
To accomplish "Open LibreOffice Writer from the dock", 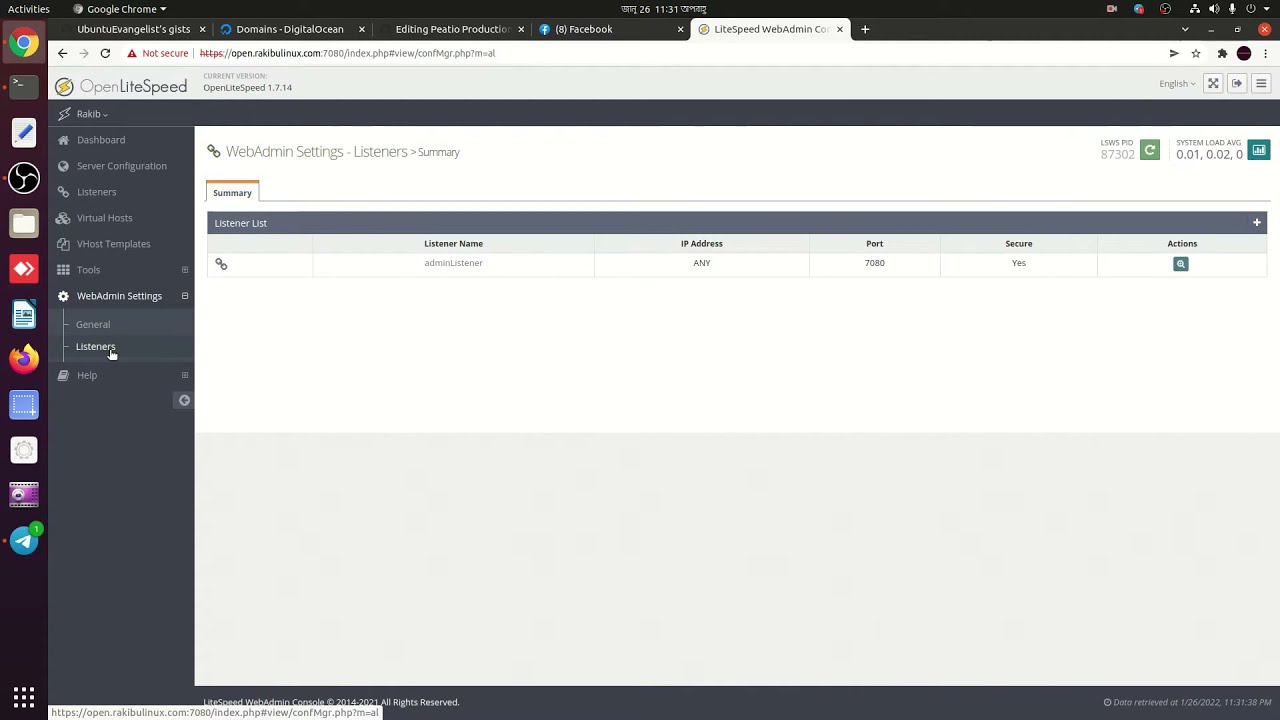I will 24,315.
